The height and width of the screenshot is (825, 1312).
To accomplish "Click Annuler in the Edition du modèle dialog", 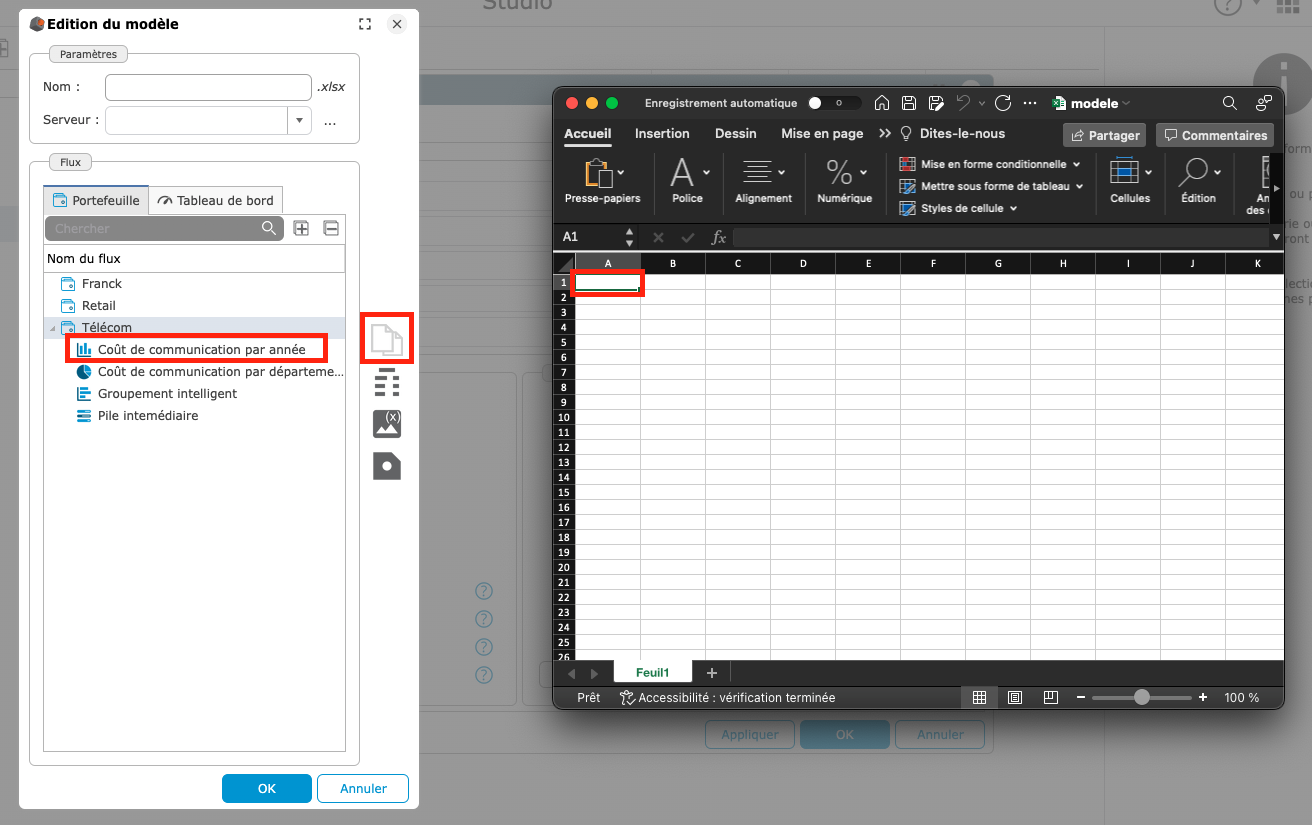I will click(x=363, y=788).
